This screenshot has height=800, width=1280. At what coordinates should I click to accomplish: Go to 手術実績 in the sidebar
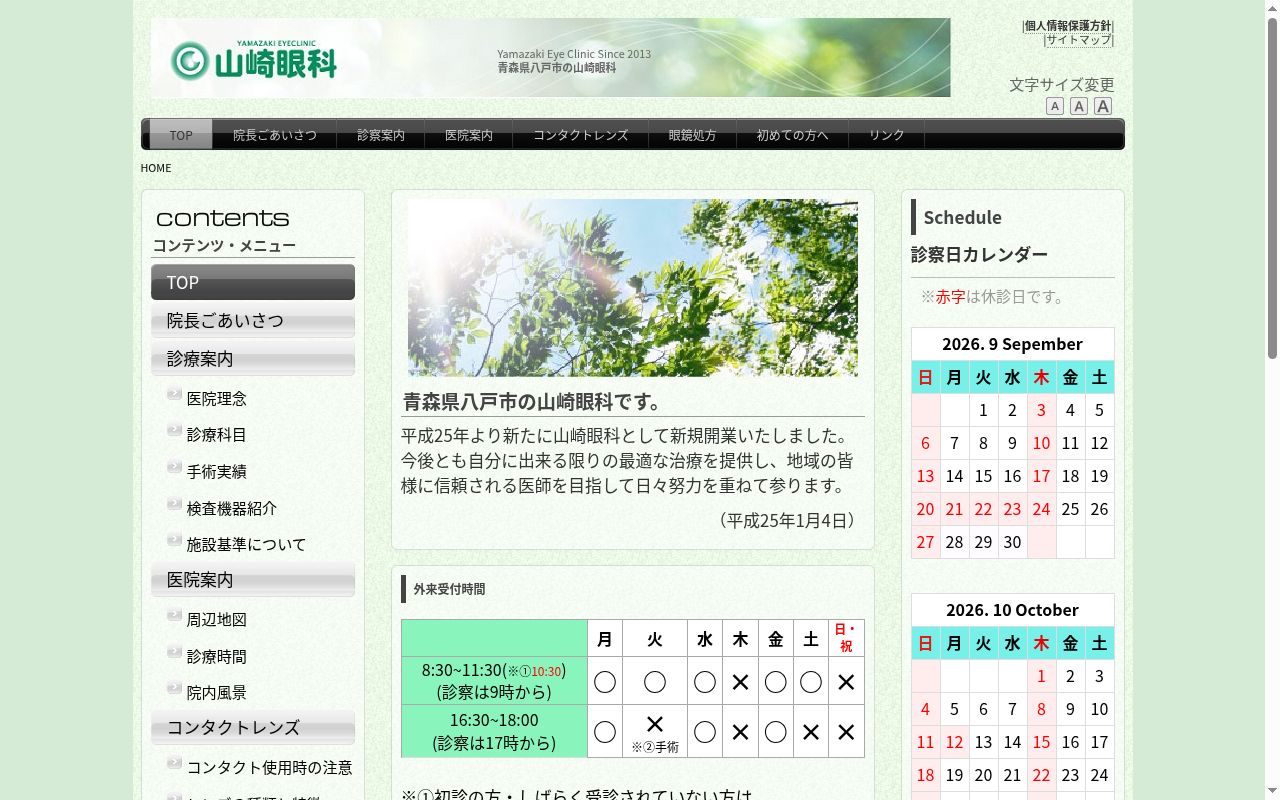point(217,471)
